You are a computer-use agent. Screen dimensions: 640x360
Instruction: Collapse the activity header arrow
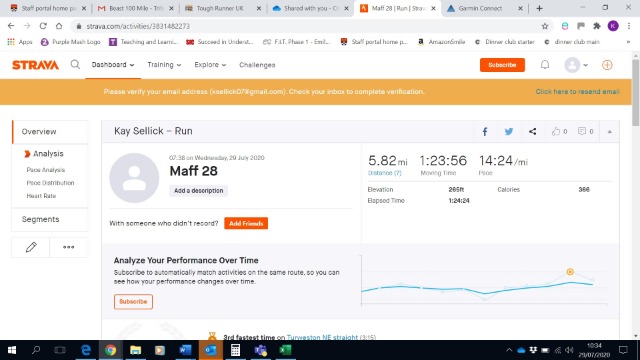pyautogui.click(x=609, y=131)
